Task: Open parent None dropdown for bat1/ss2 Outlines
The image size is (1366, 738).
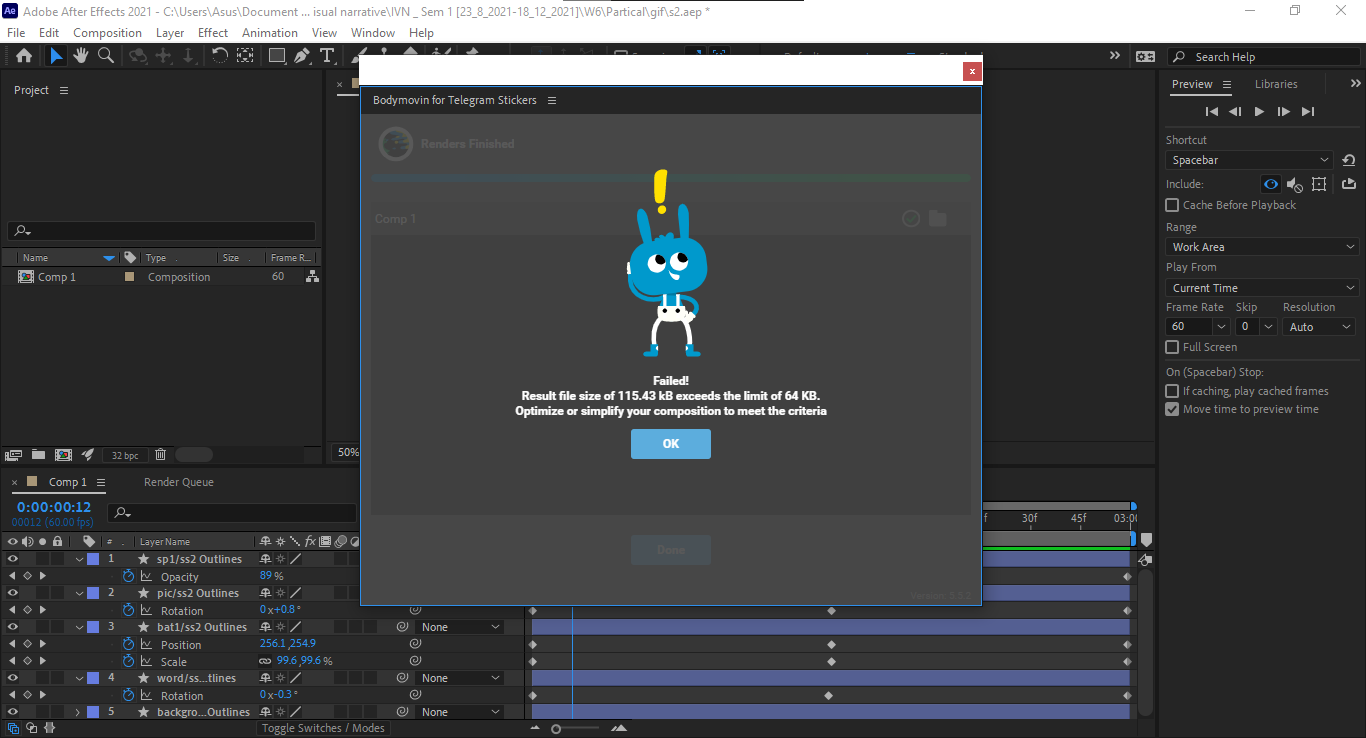Action: [x=461, y=627]
